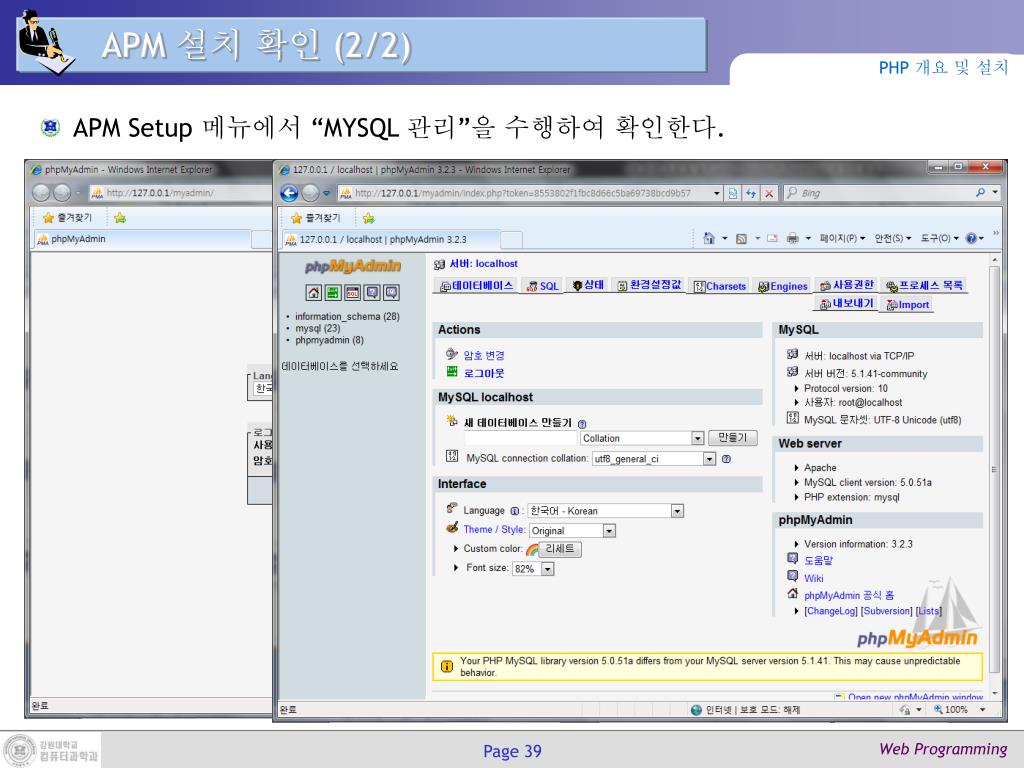Screen dimensions: 1024x768
Task: Click the red Stop loading icon
Action: click(769, 193)
